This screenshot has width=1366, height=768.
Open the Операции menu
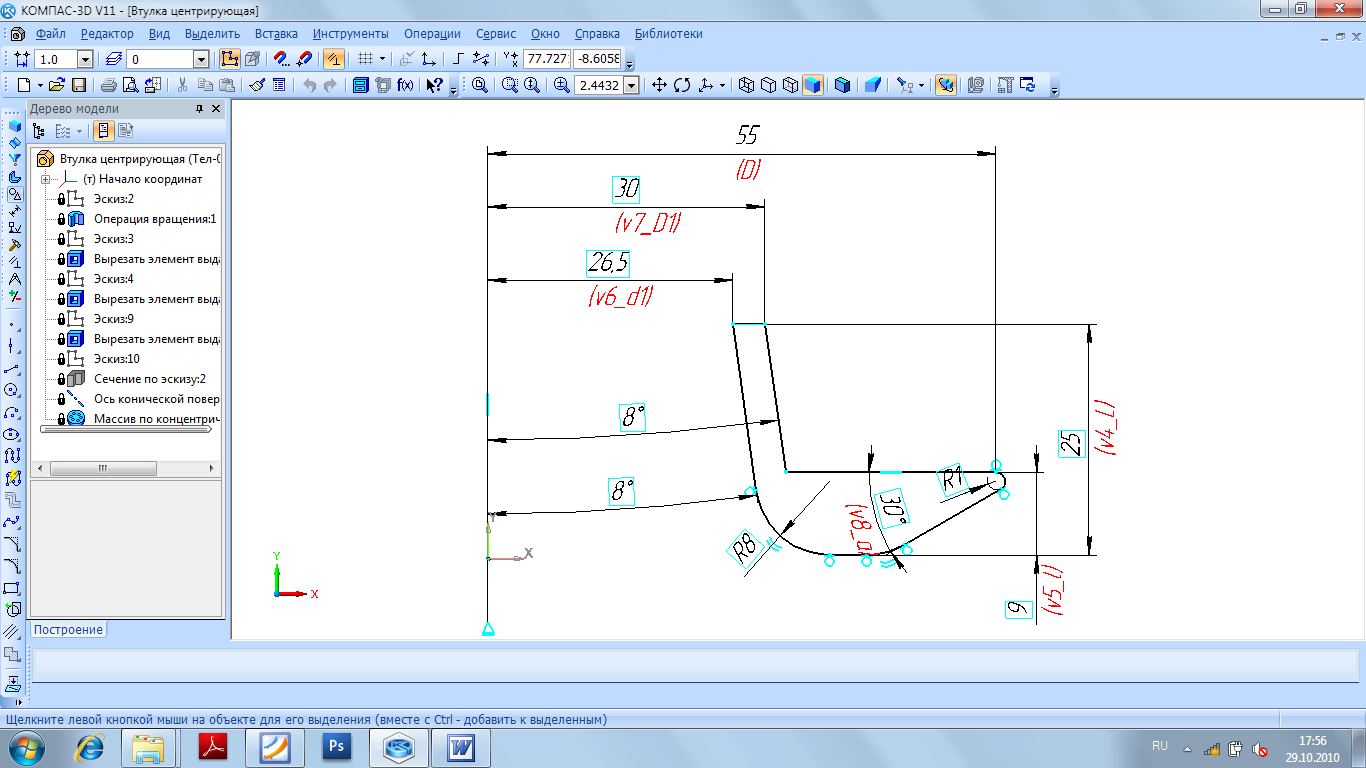coord(432,34)
